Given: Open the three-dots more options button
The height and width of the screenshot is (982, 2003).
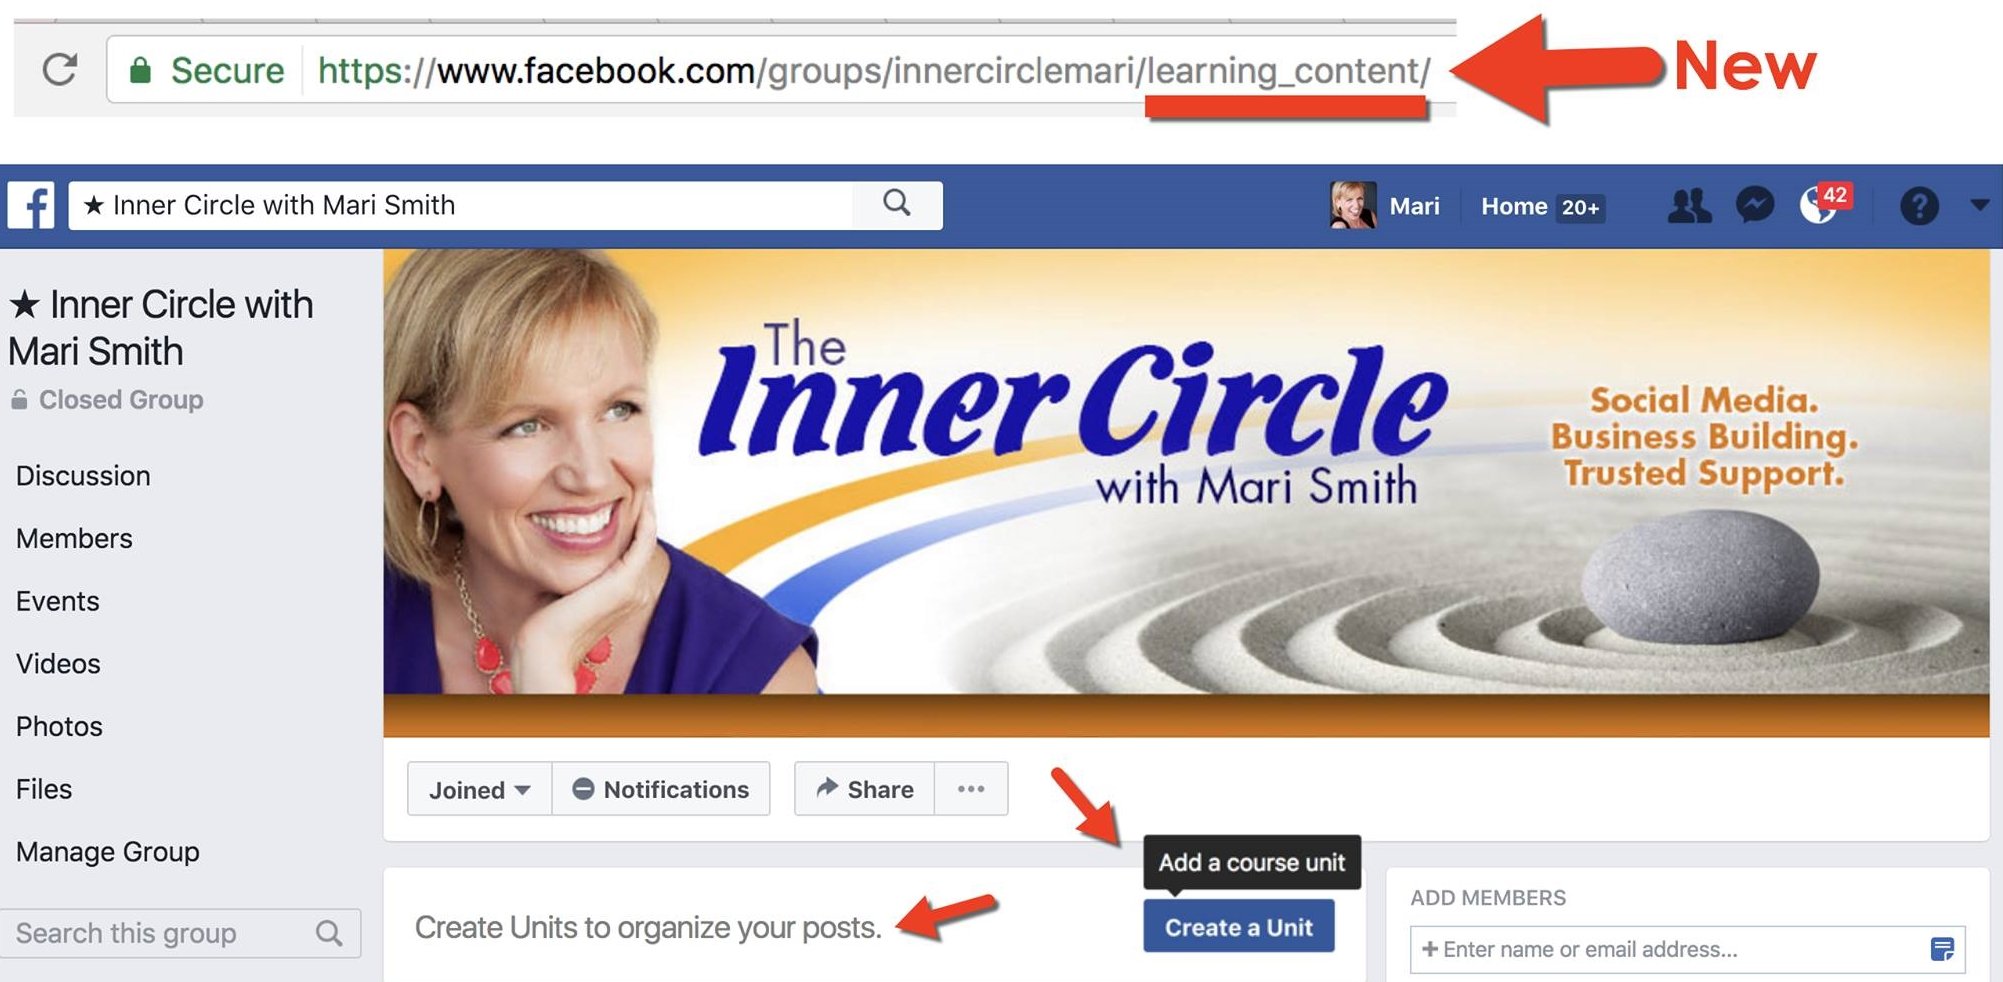Looking at the screenshot, I should click(x=971, y=789).
